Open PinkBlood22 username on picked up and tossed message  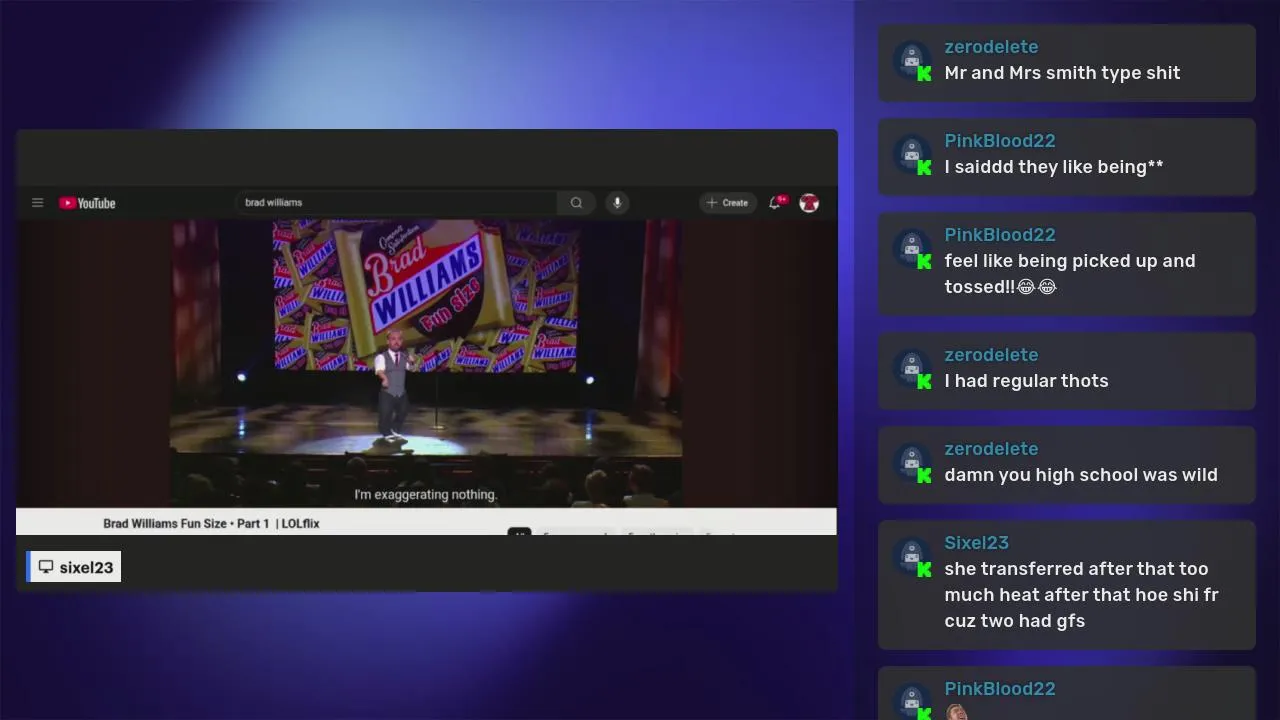click(1000, 235)
